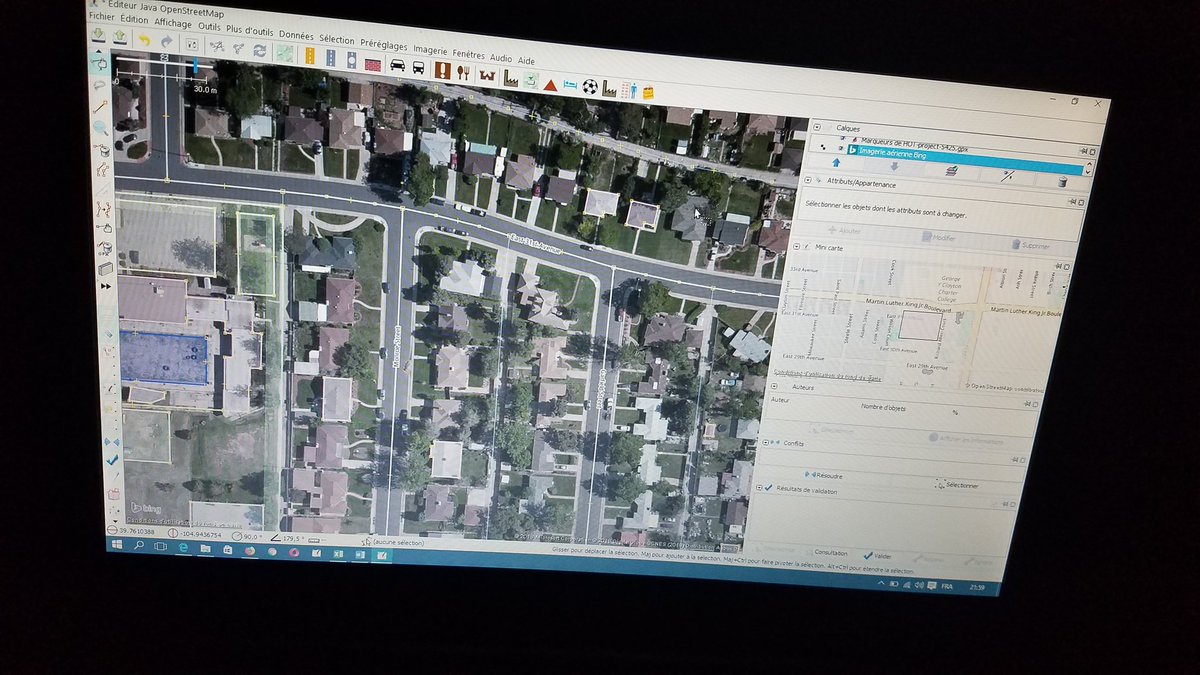
Task: Open the Imagerie menu
Action: (x=430, y=50)
